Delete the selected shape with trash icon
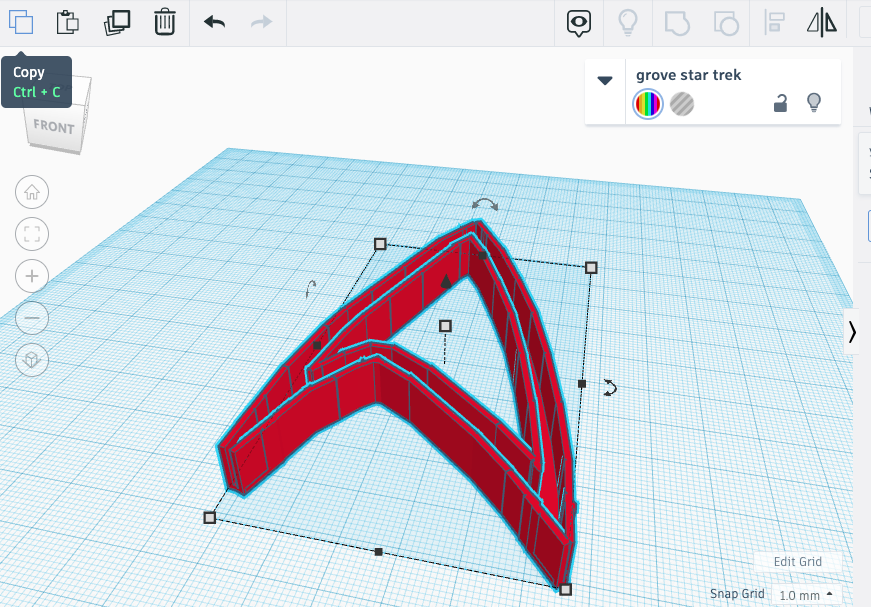Image resolution: width=871 pixels, height=607 pixels. click(164, 22)
